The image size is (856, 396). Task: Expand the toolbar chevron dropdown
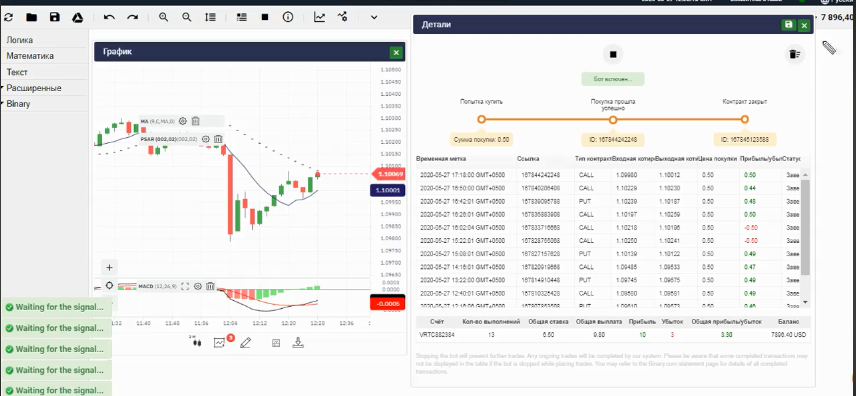tap(374, 17)
